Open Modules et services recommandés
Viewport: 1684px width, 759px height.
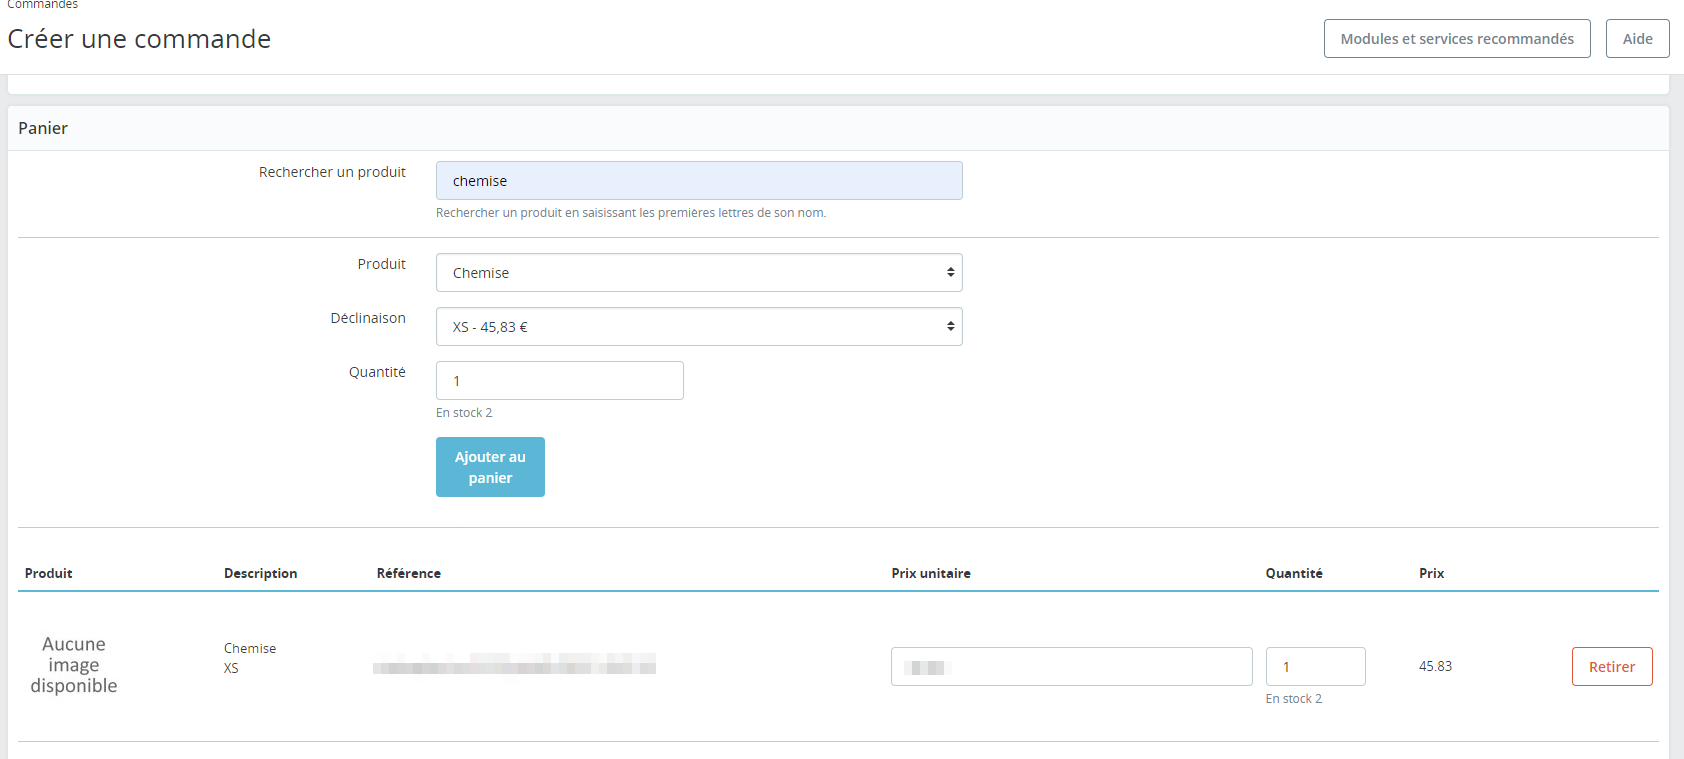pyautogui.click(x=1457, y=39)
